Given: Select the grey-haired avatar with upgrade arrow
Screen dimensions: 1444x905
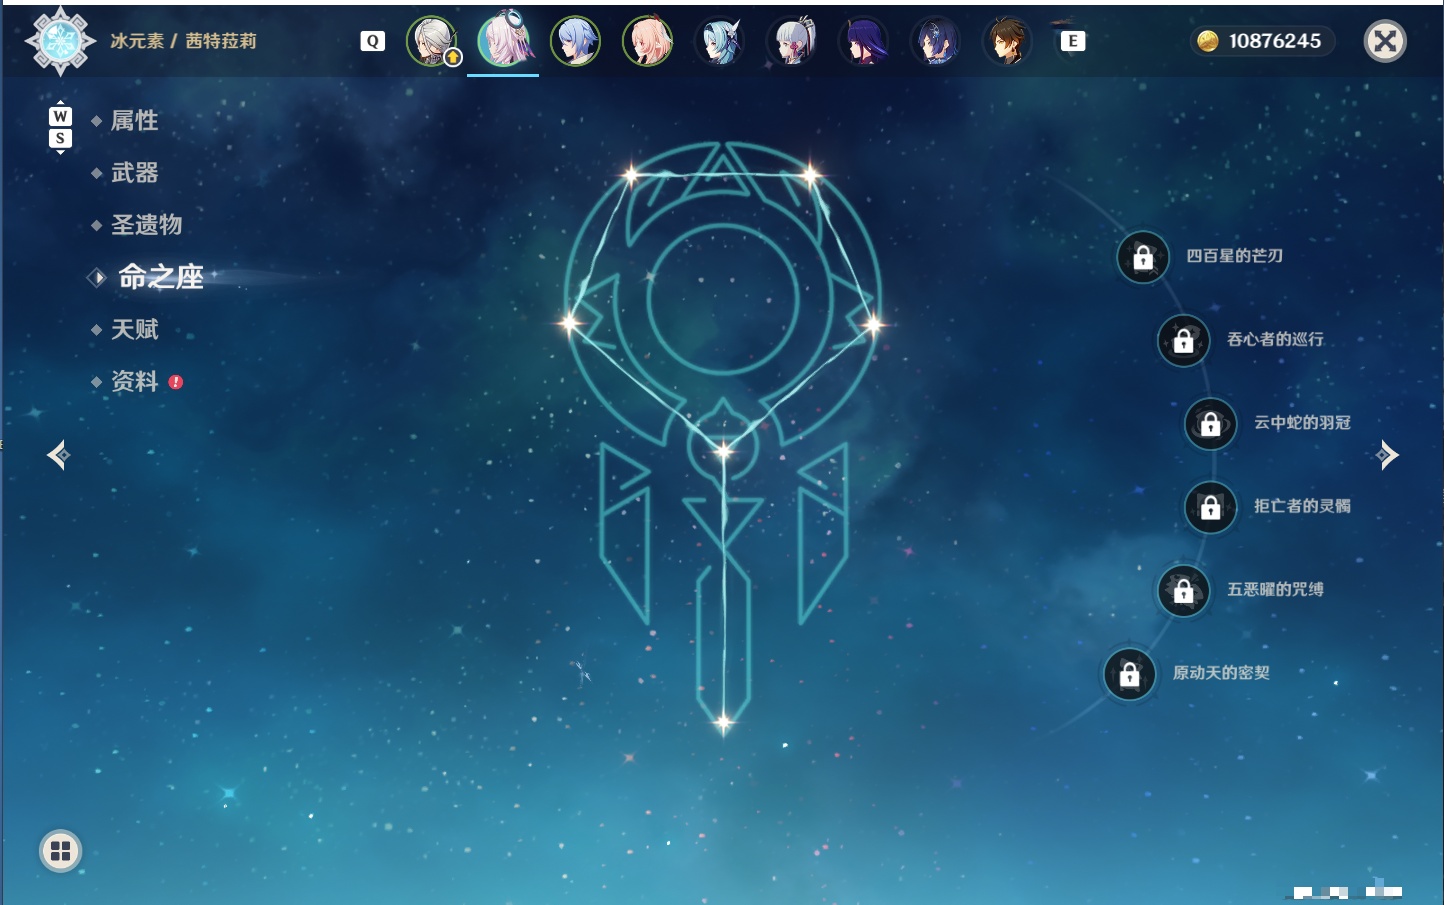Looking at the screenshot, I should [x=433, y=42].
